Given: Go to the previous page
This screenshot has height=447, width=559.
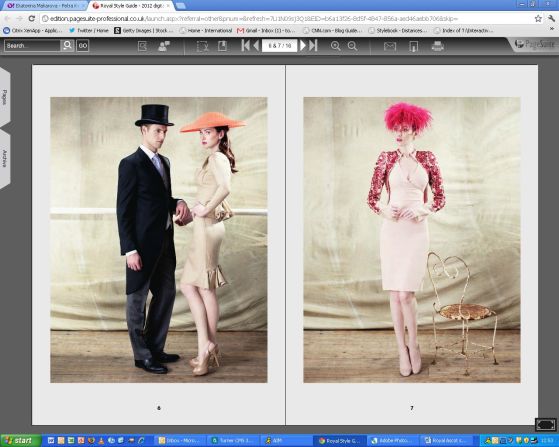Looking at the screenshot, I should coord(256,46).
